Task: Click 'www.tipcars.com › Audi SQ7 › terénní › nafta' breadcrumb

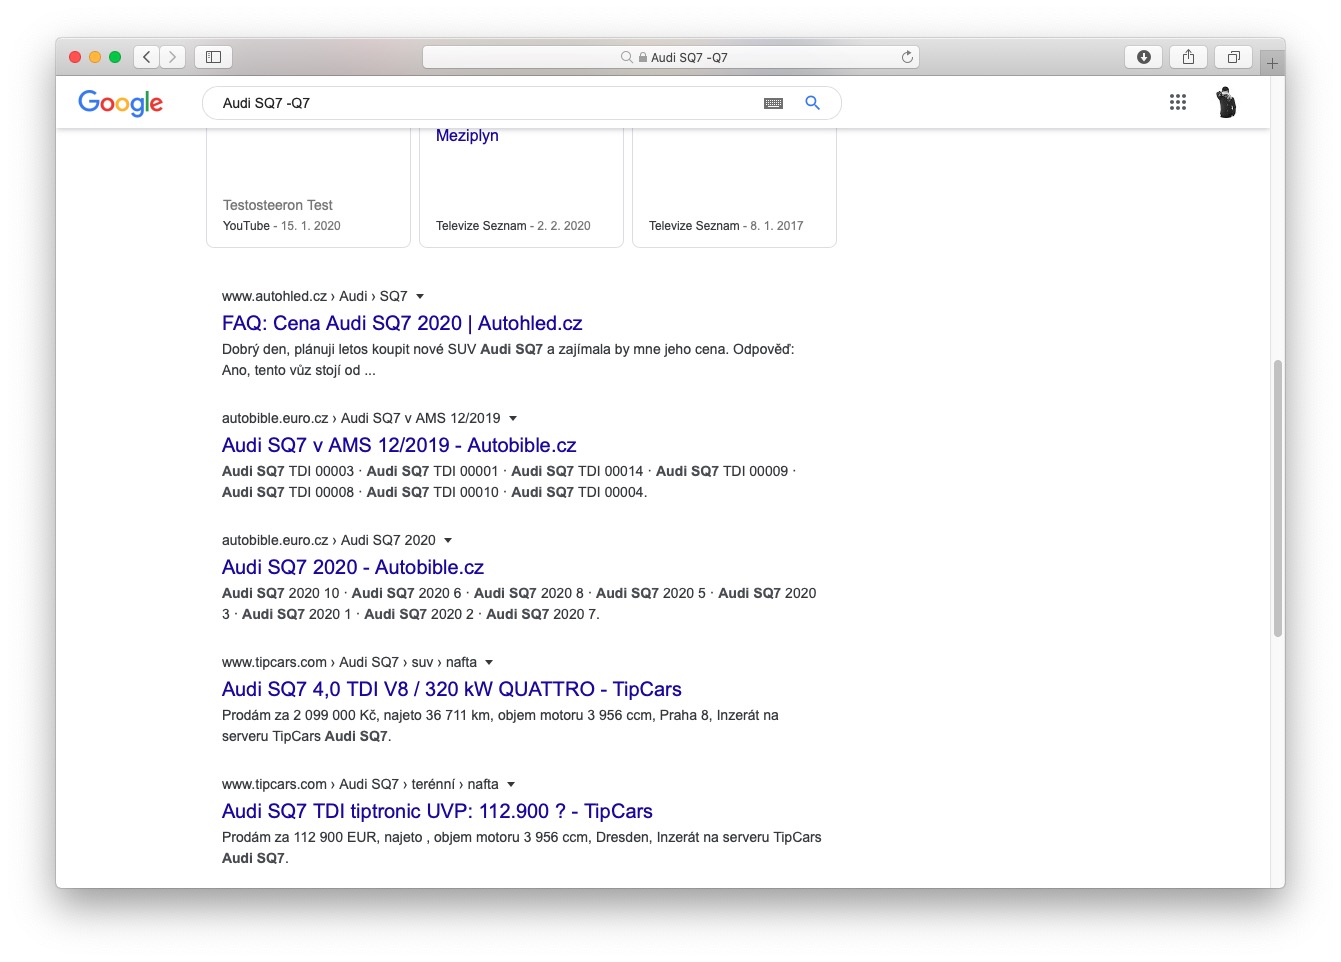Action: click(x=360, y=784)
